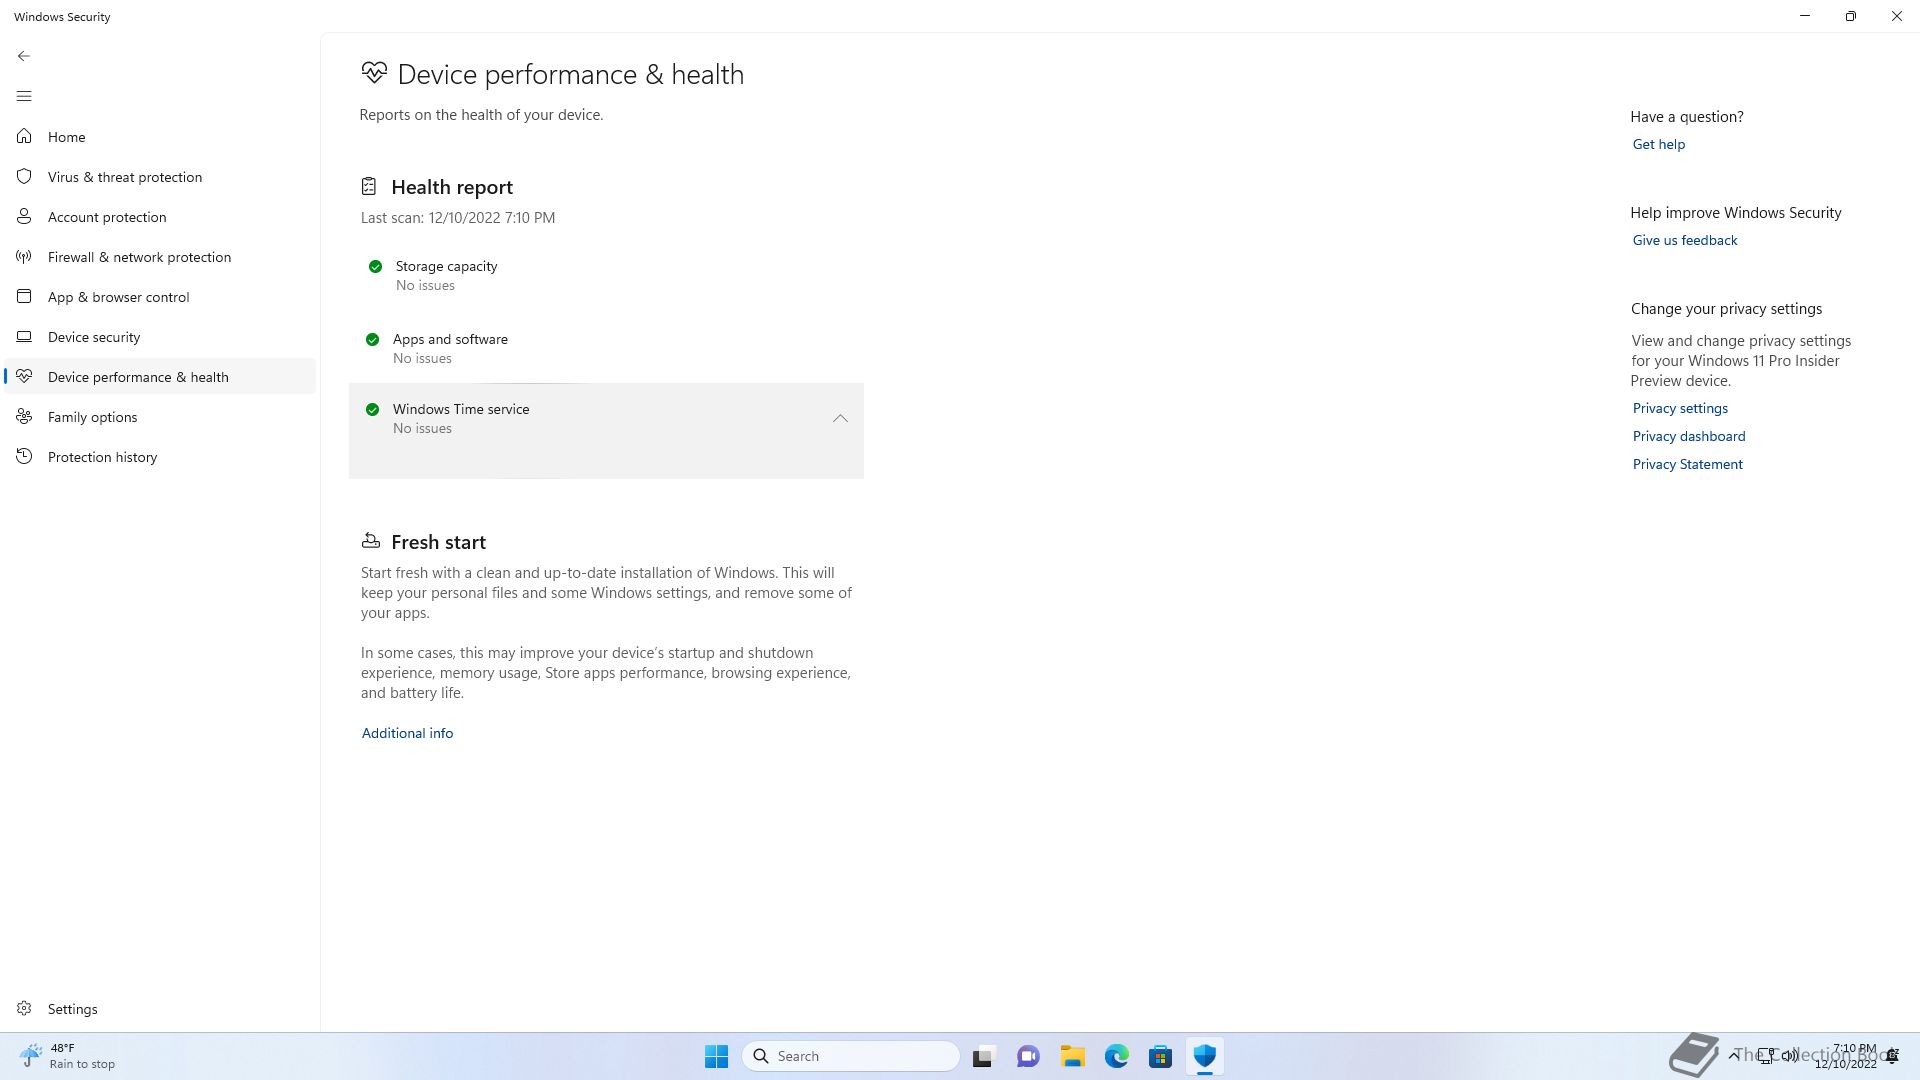Click the Device security laptop icon
The height and width of the screenshot is (1080, 1920).
[x=24, y=336]
